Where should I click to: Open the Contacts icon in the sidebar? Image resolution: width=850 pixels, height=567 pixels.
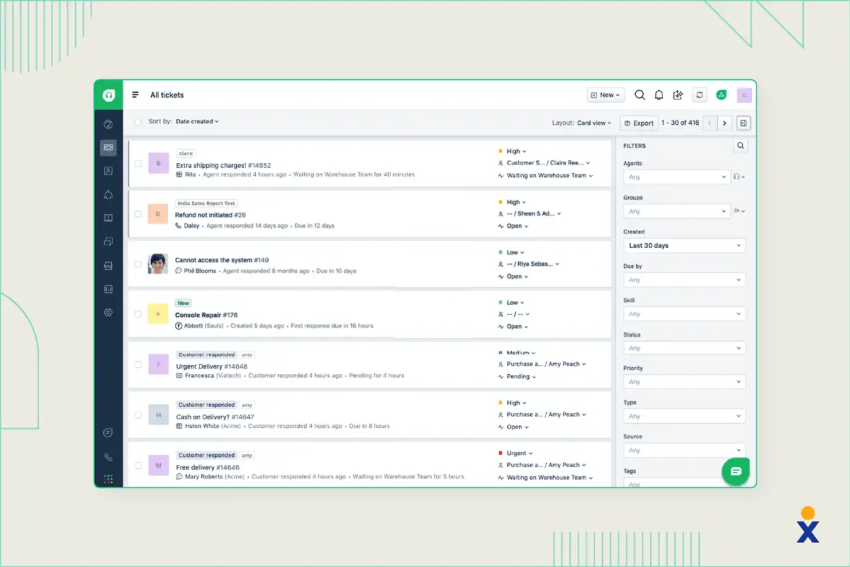click(108, 171)
